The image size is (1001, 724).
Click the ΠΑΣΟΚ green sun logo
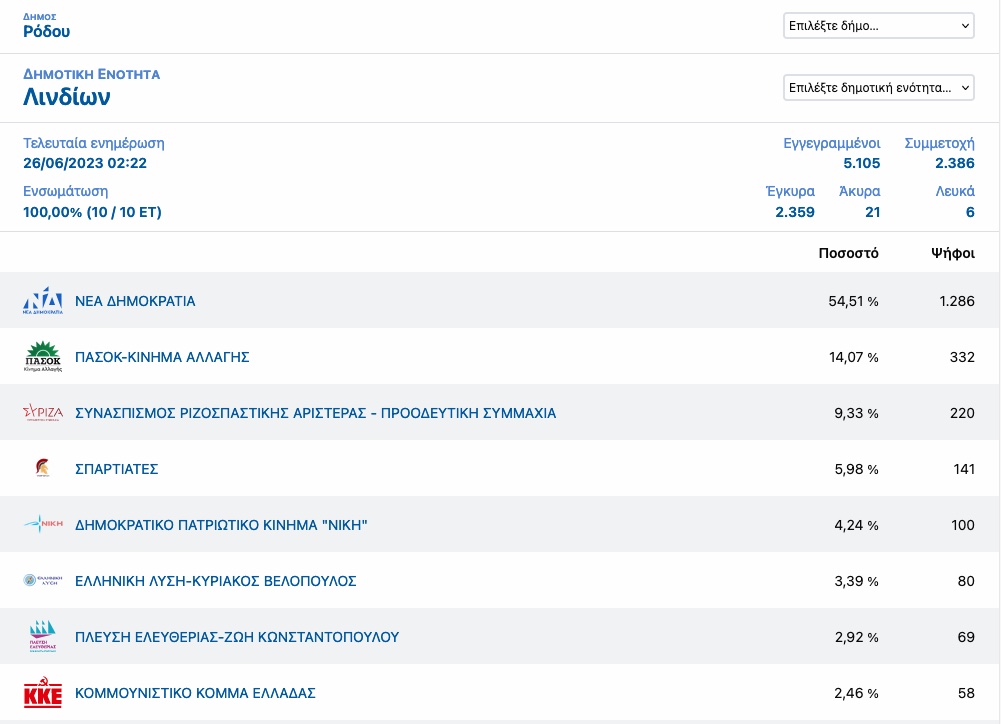pos(43,356)
